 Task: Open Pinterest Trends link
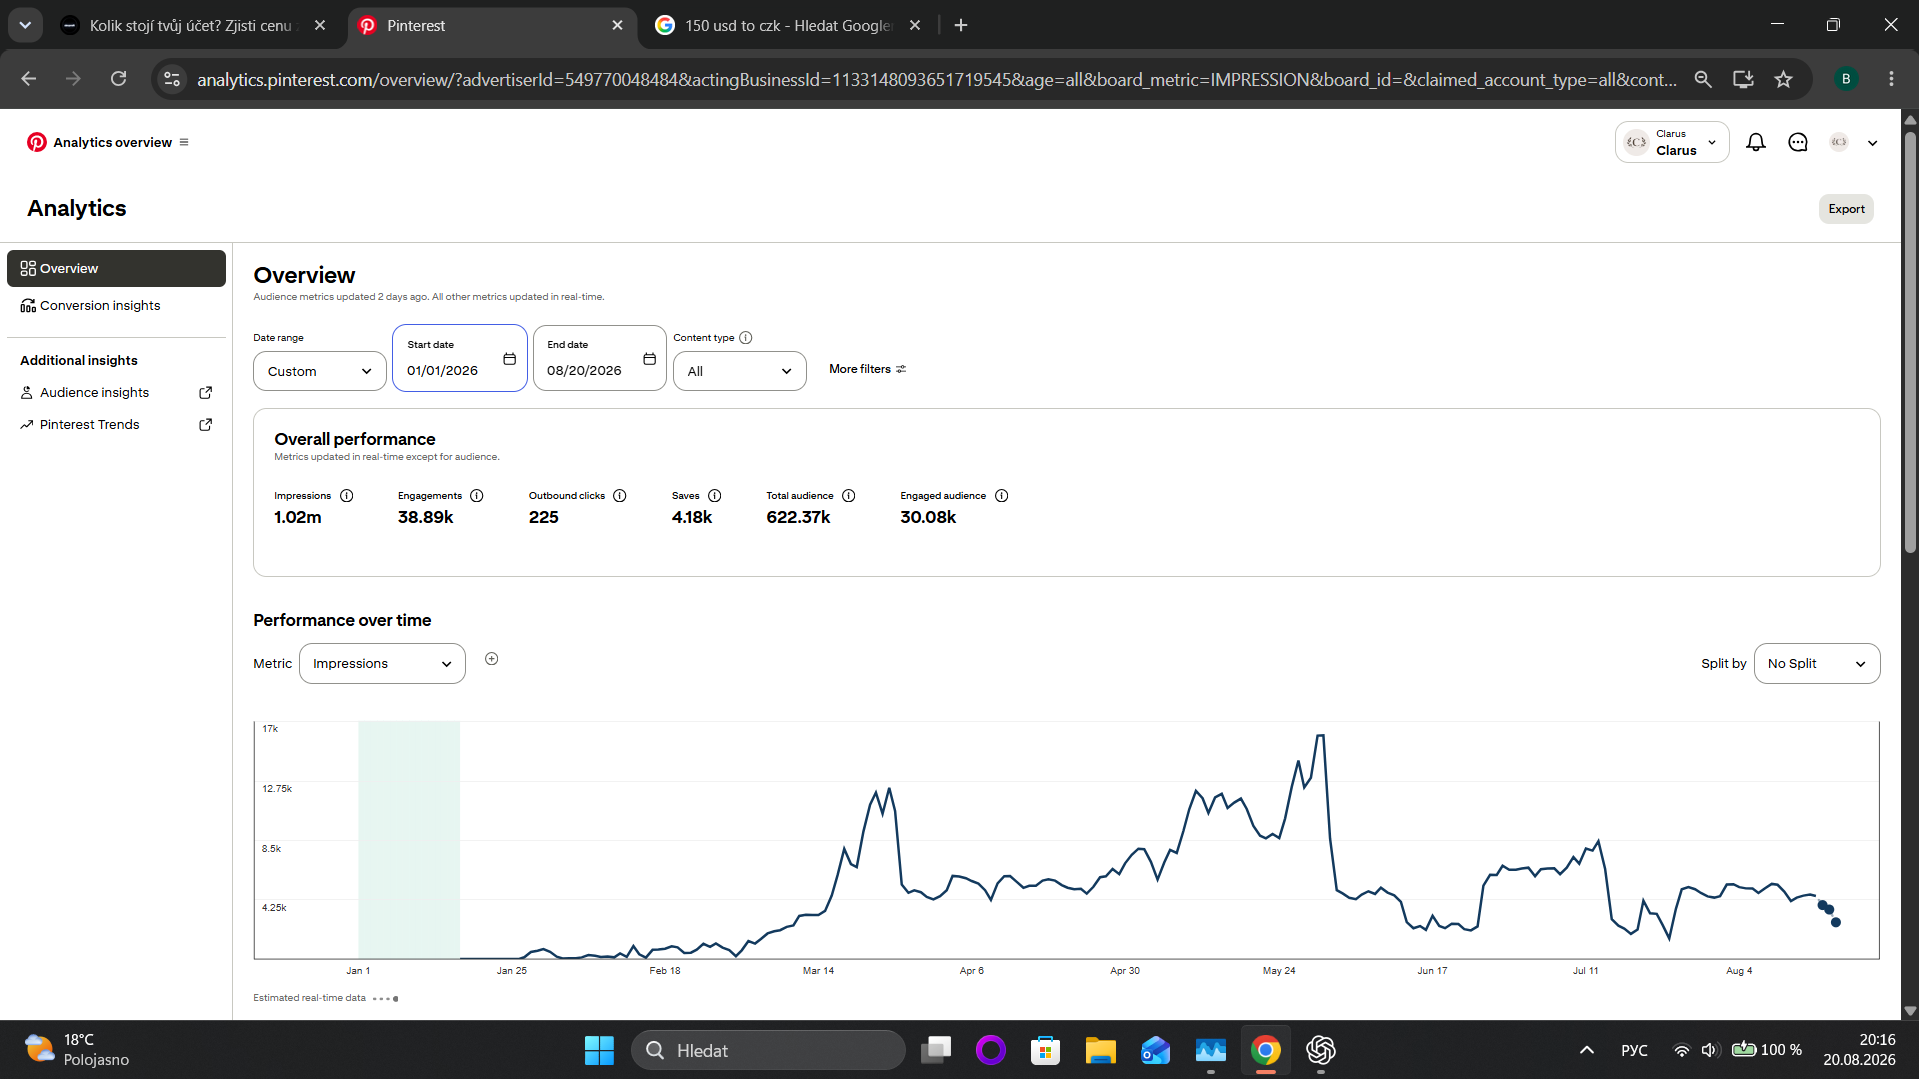[90, 424]
